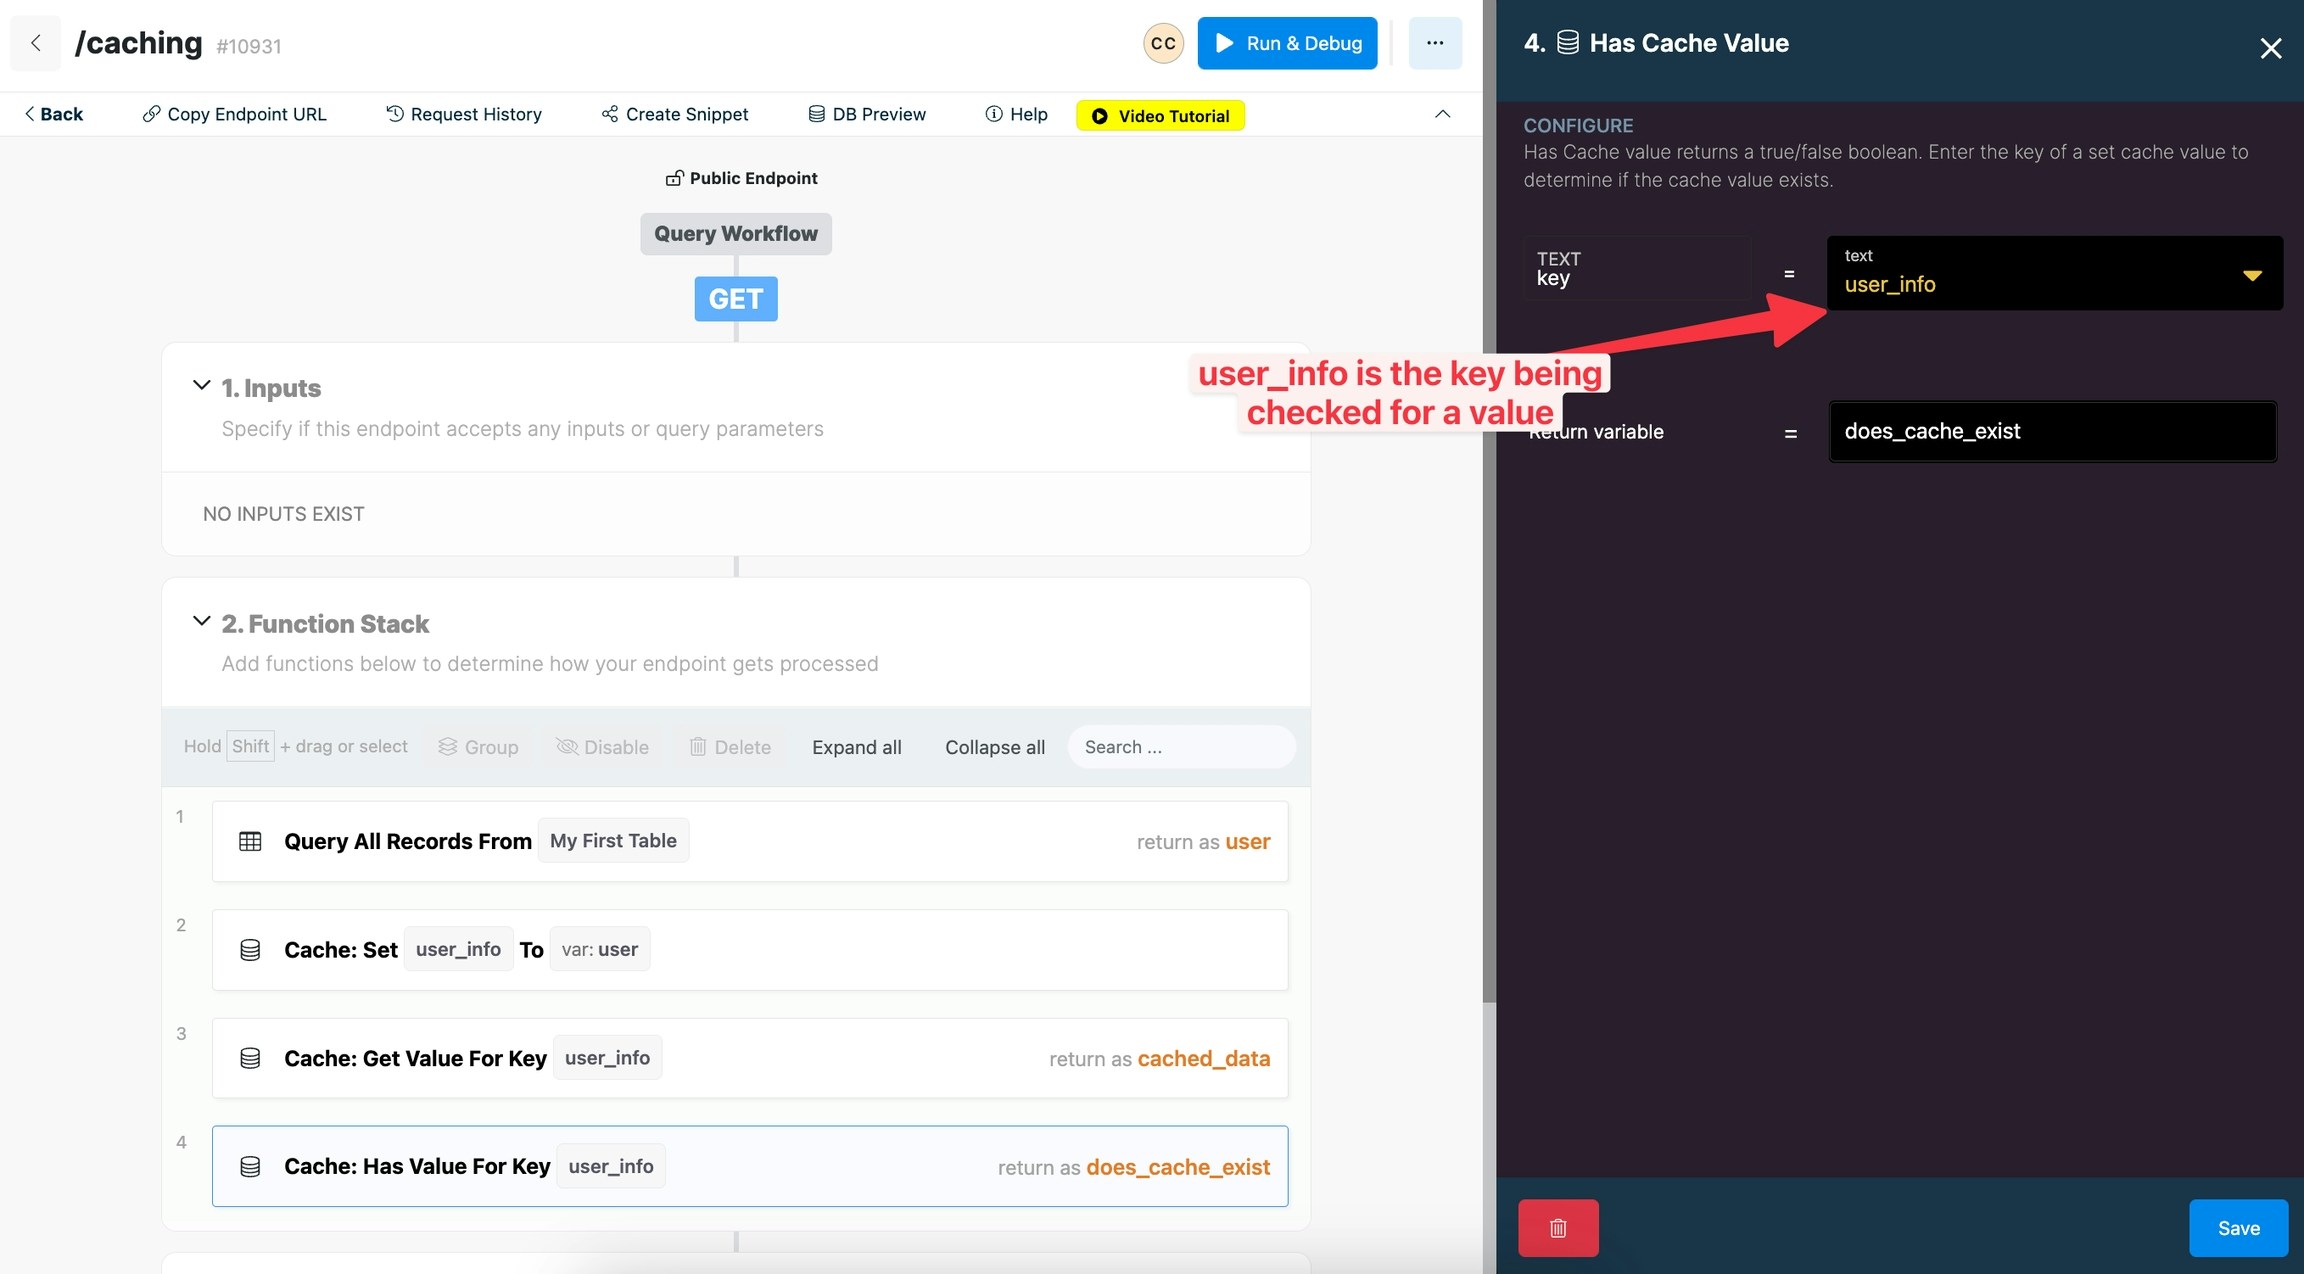The width and height of the screenshot is (2304, 1274).
Task: Click the red trash delete icon
Action: point(1557,1227)
